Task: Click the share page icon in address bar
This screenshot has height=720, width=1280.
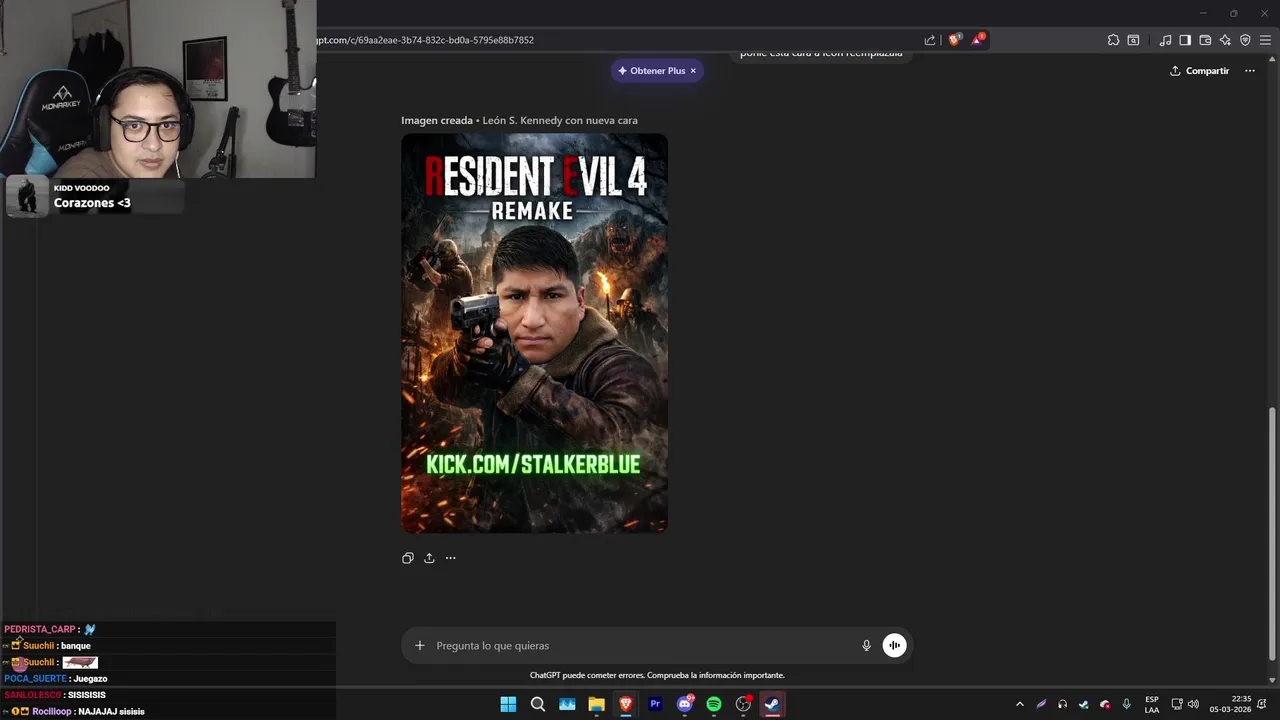Action: pos(930,40)
